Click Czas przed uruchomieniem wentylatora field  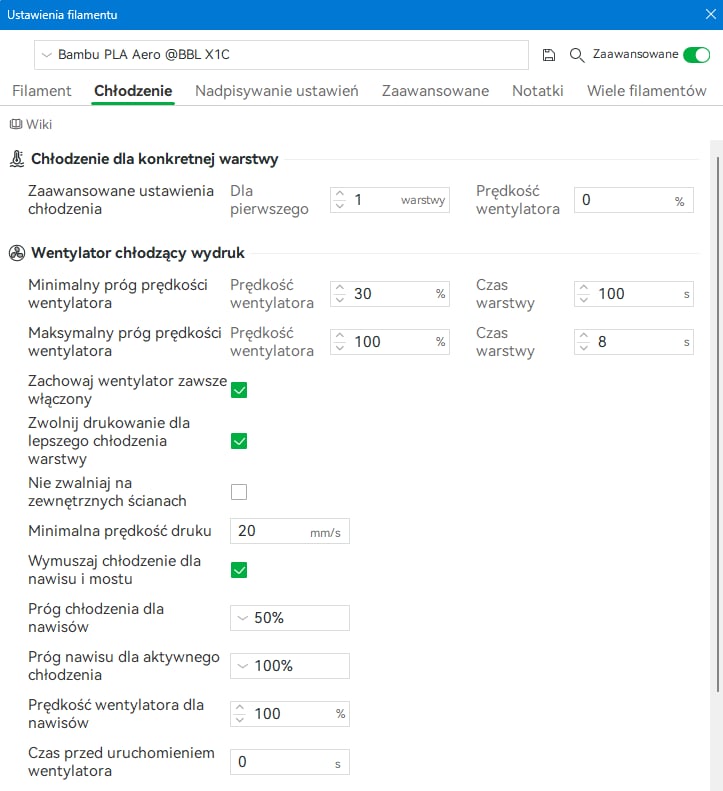pyautogui.click(x=290, y=762)
